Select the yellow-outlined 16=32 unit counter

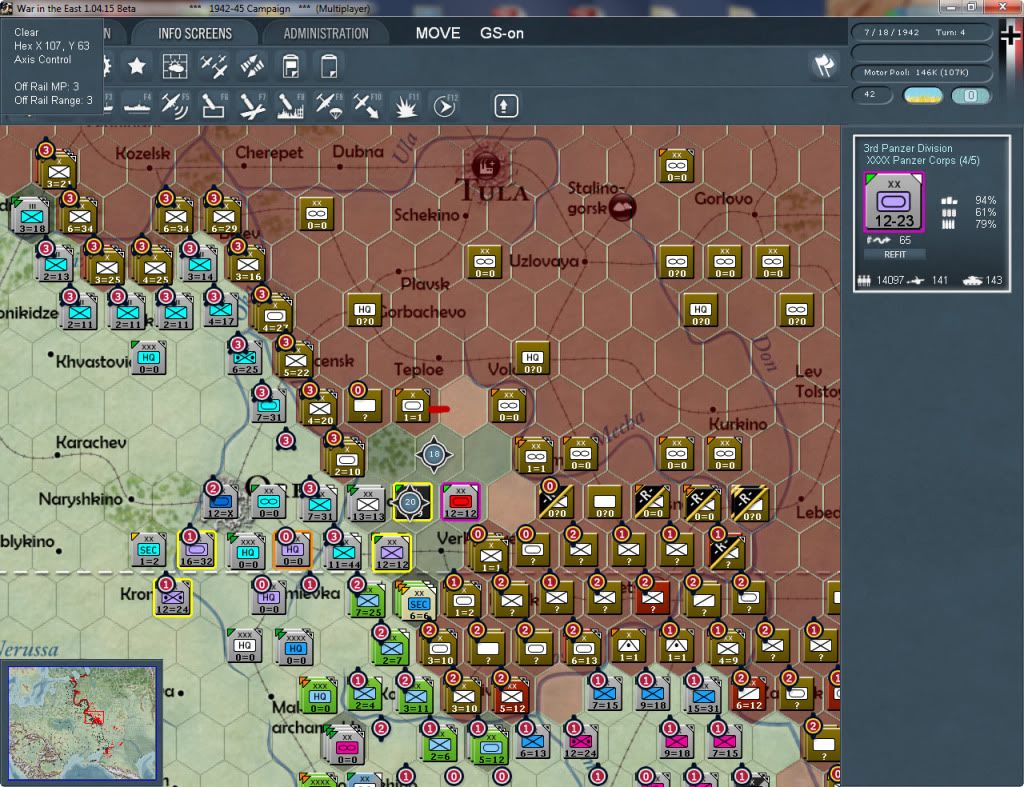(197, 550)
